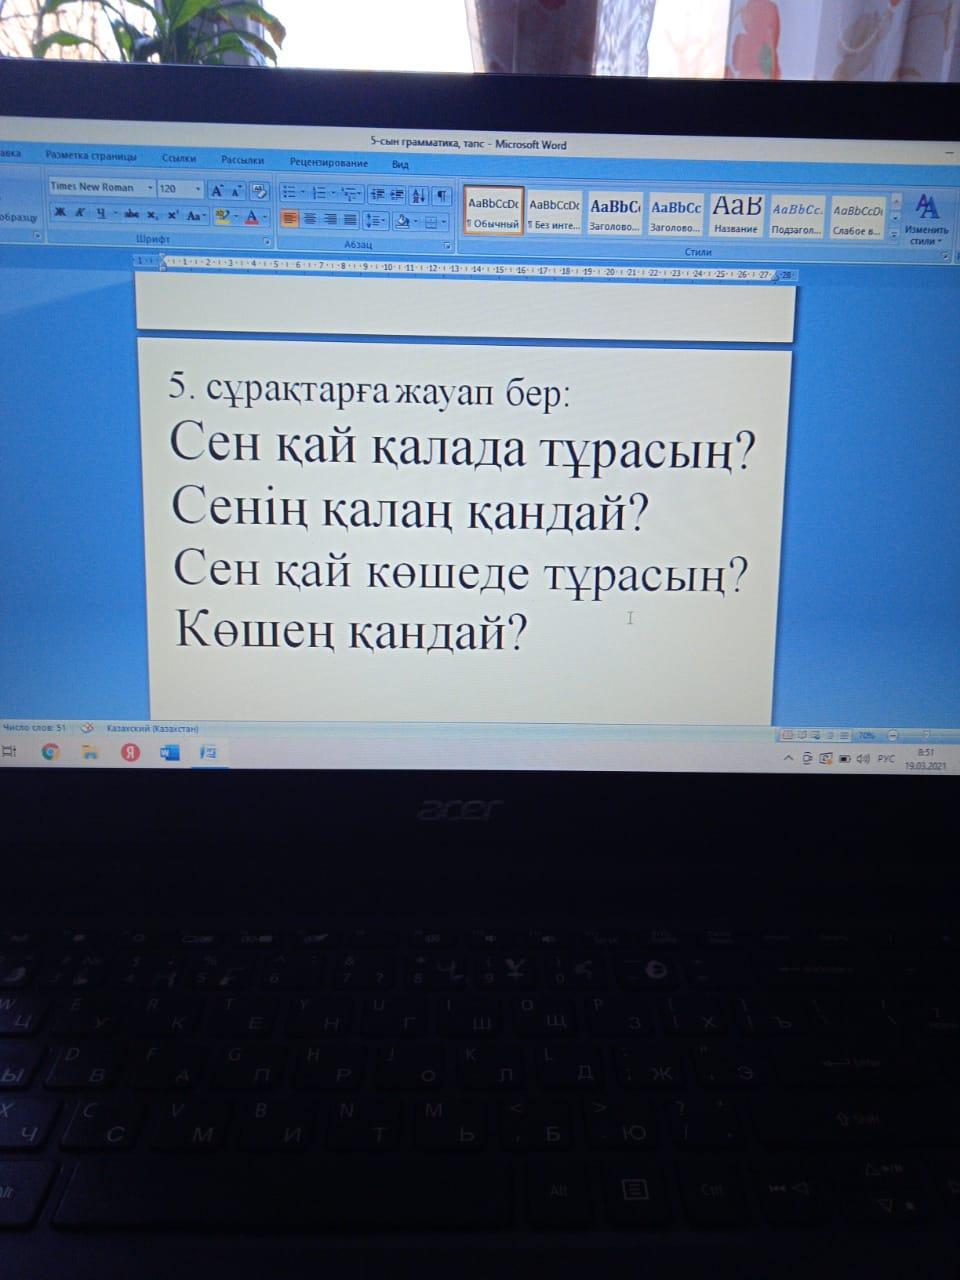Open Разметка страницы tab

(x=91, y=156)
